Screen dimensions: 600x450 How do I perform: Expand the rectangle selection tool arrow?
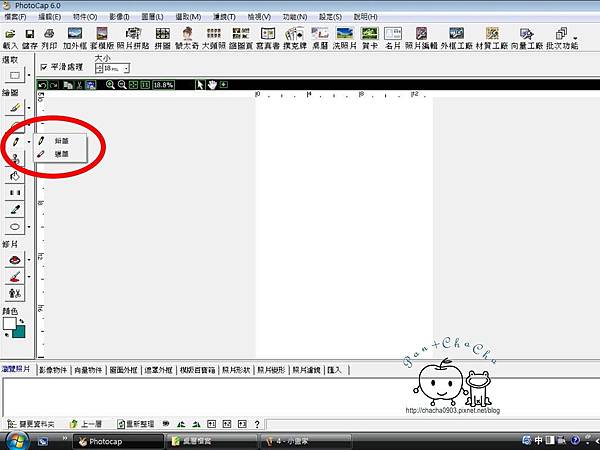[x=29, y=75]
